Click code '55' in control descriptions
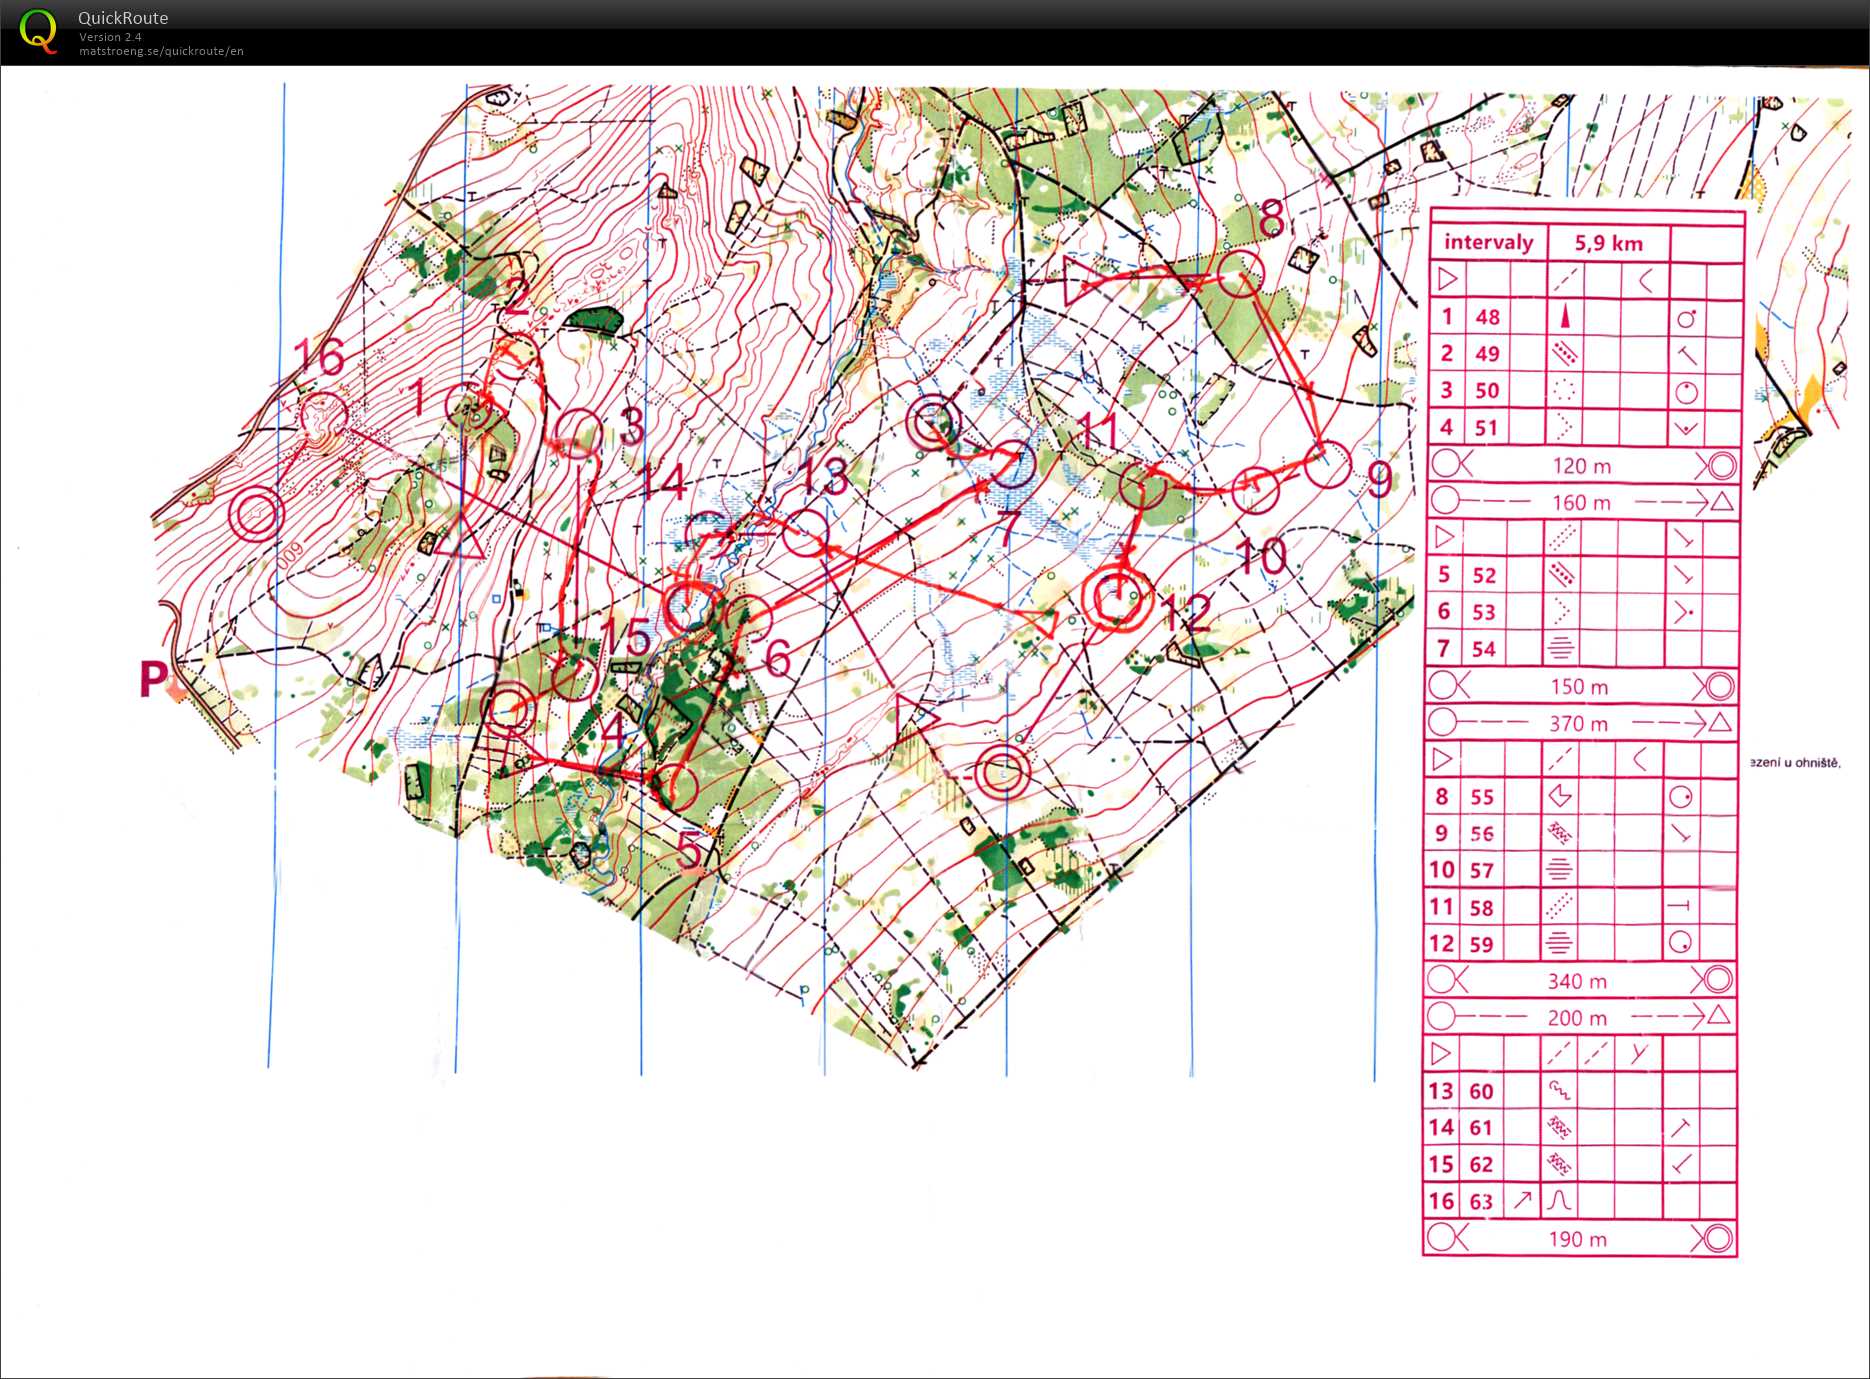 coord(1482,797)
